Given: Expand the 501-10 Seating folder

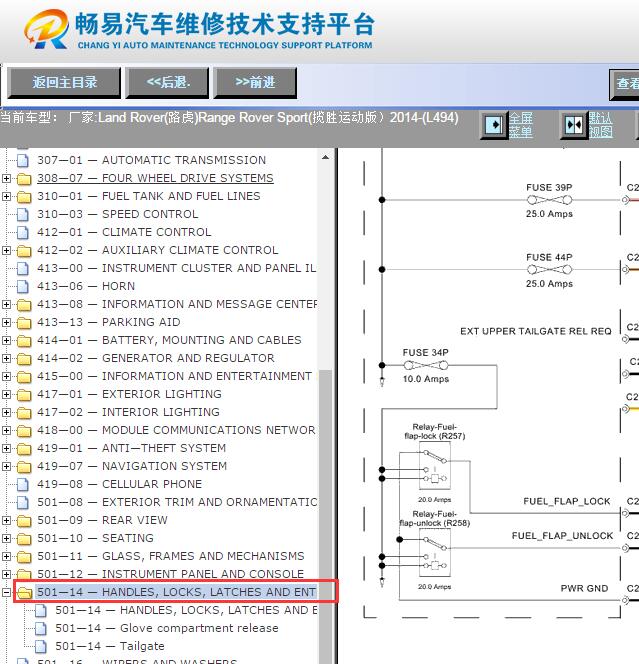Looking at the screenshot, I should coord(7,539).
